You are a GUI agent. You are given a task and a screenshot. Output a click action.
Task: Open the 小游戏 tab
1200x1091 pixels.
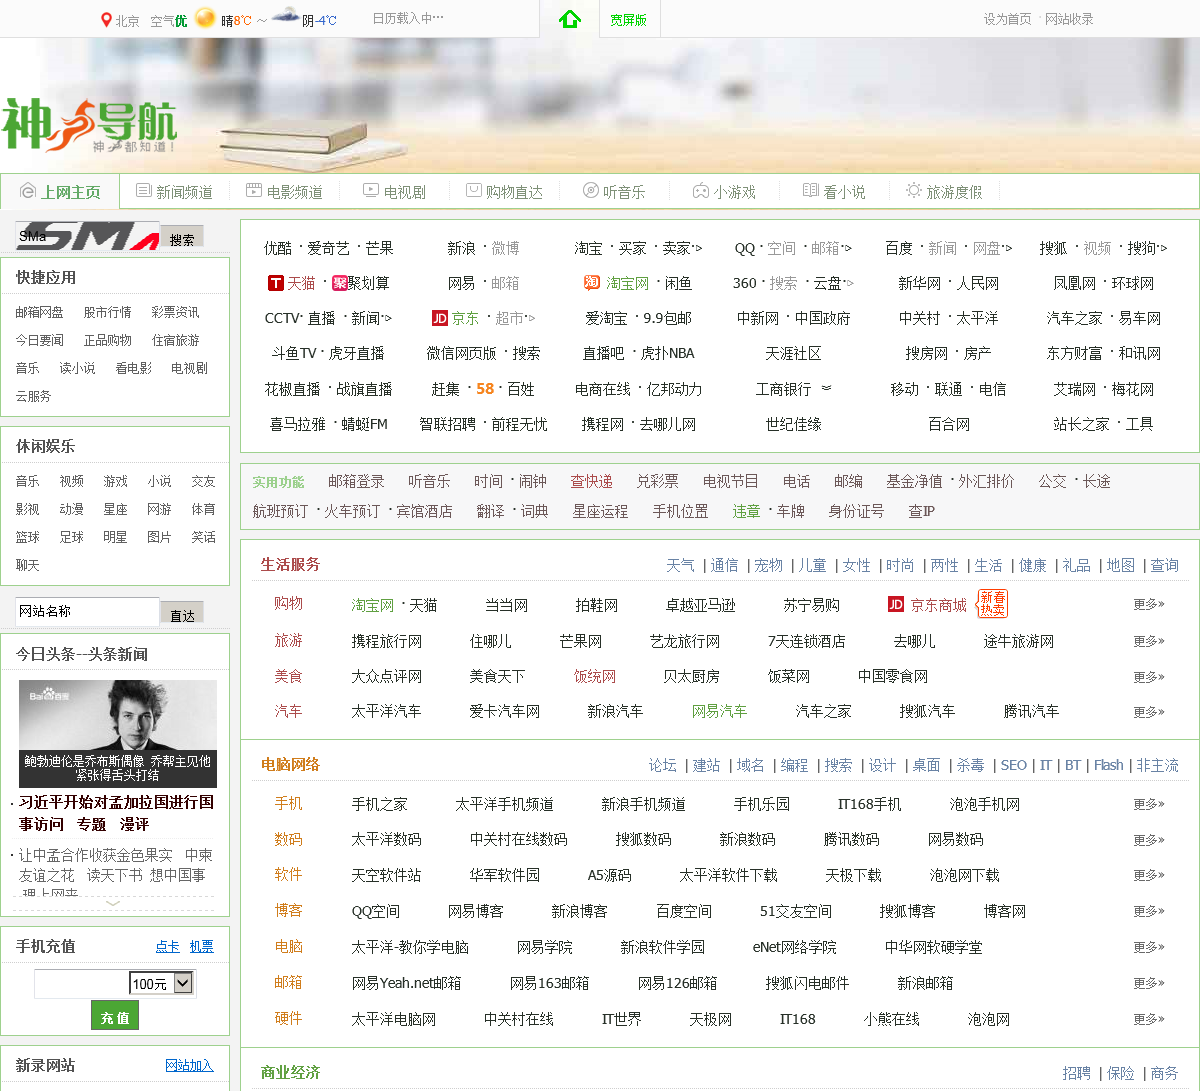point(724,192)
